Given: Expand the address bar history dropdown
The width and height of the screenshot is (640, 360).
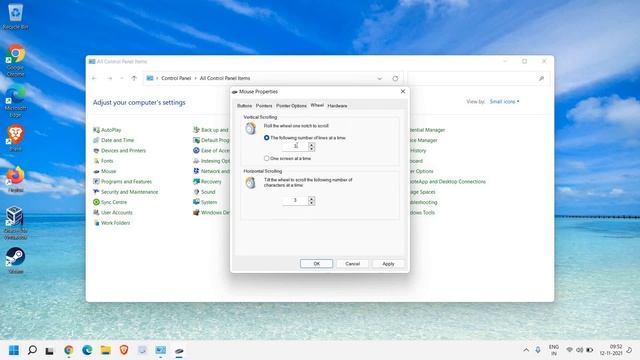Looking at the screenshot, I should (x=380, y=78).
